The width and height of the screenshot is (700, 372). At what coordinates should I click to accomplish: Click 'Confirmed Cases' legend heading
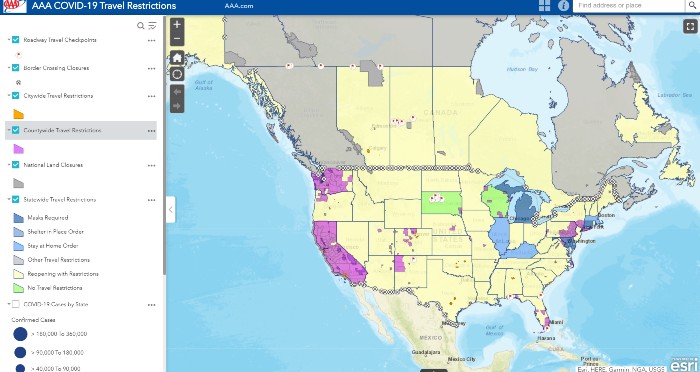(33, 320)
